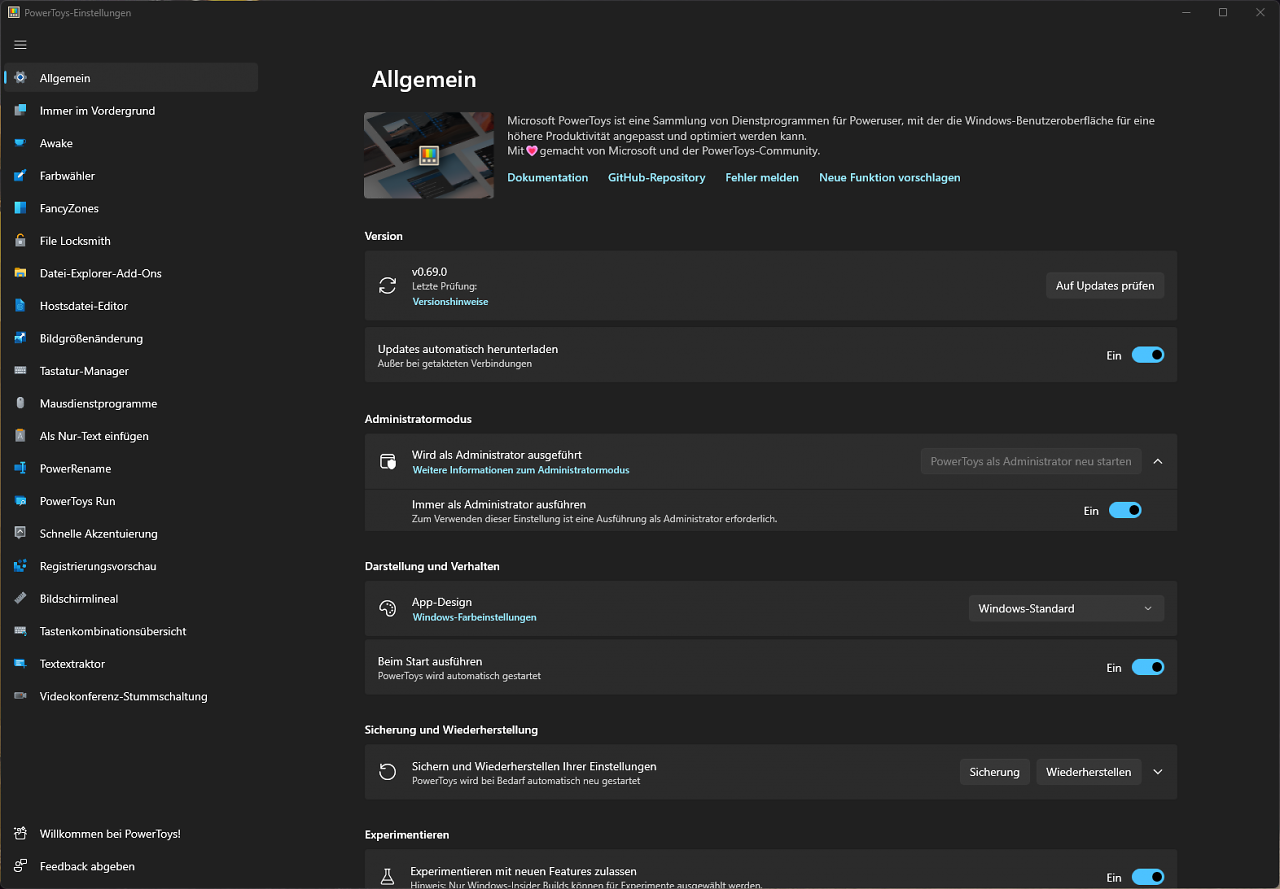This screenshot has width=1280, height=889.
Task: Click the v0.69.0 version text
Action: pos(429,271)
